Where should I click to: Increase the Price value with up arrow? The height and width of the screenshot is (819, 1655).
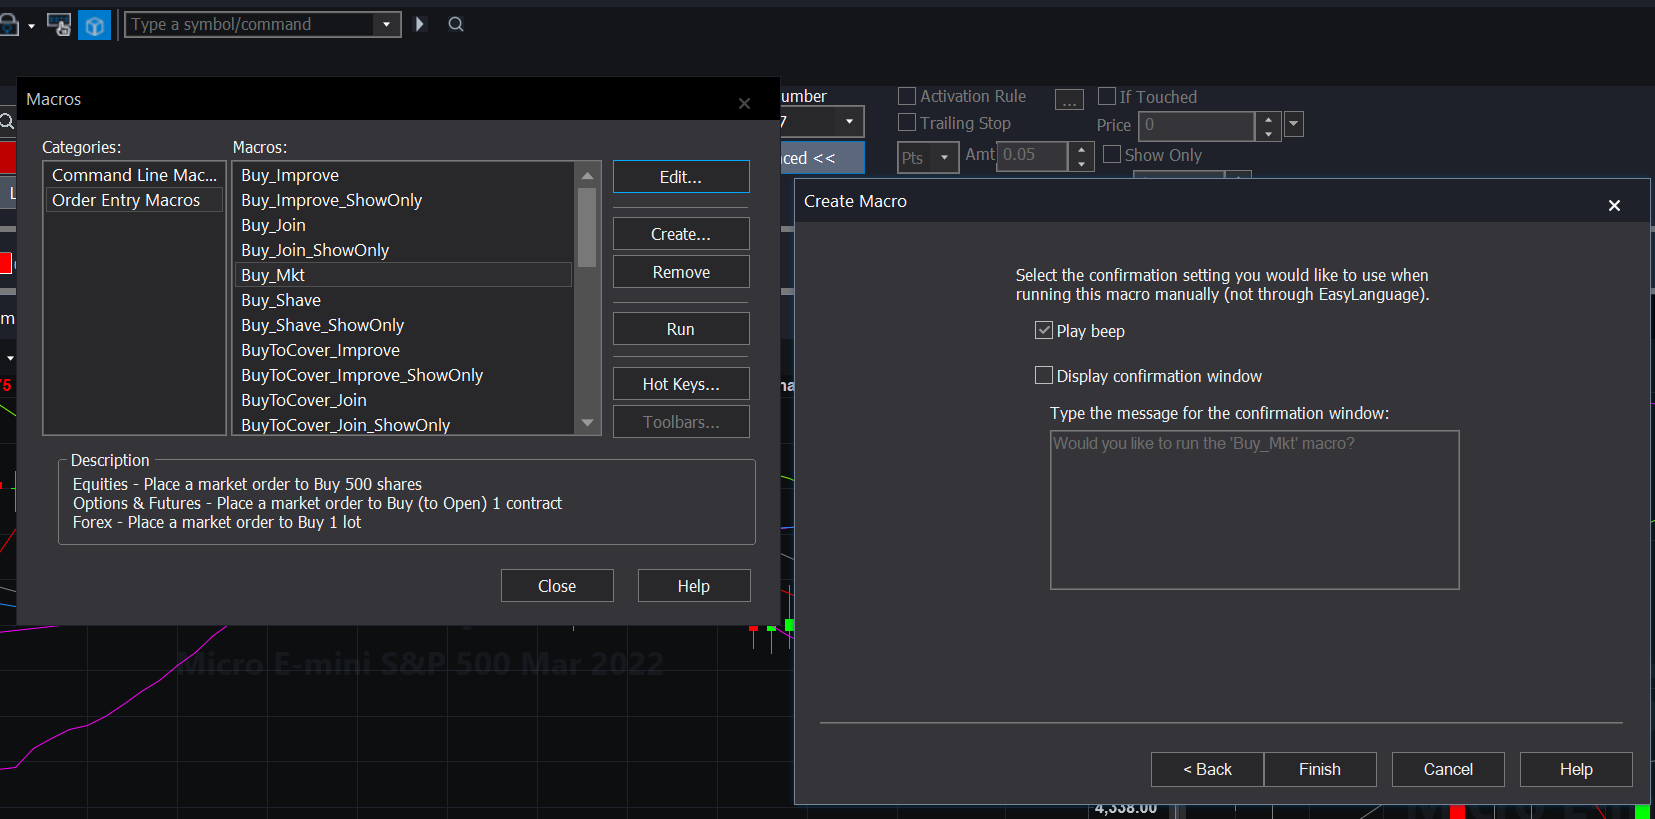coord(1268,119)
